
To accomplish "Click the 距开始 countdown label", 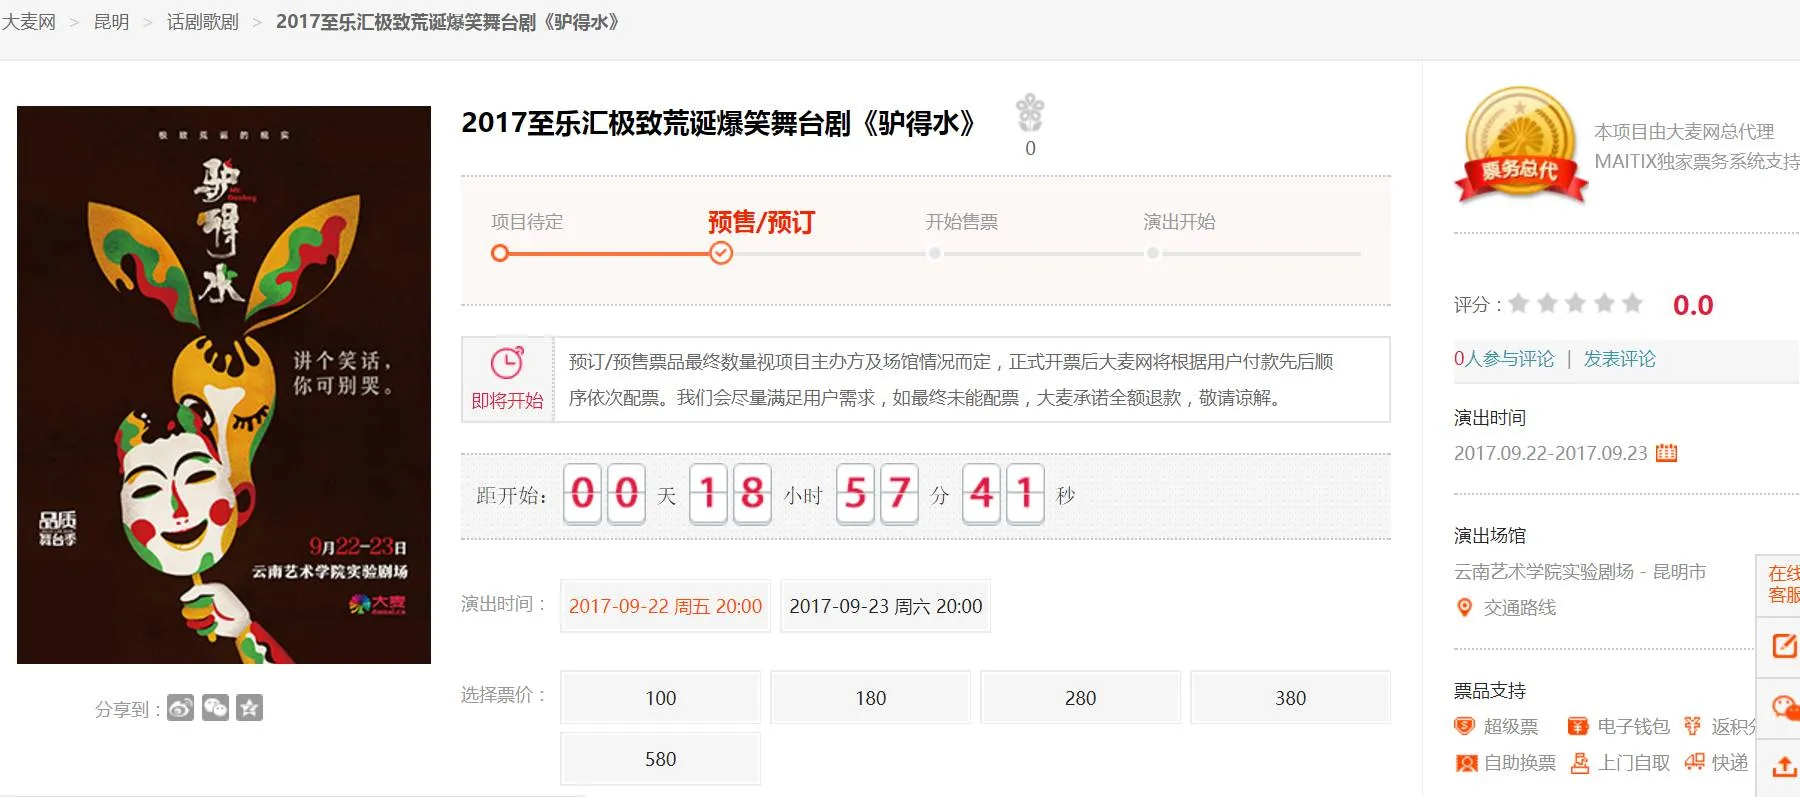I will 512,496.
